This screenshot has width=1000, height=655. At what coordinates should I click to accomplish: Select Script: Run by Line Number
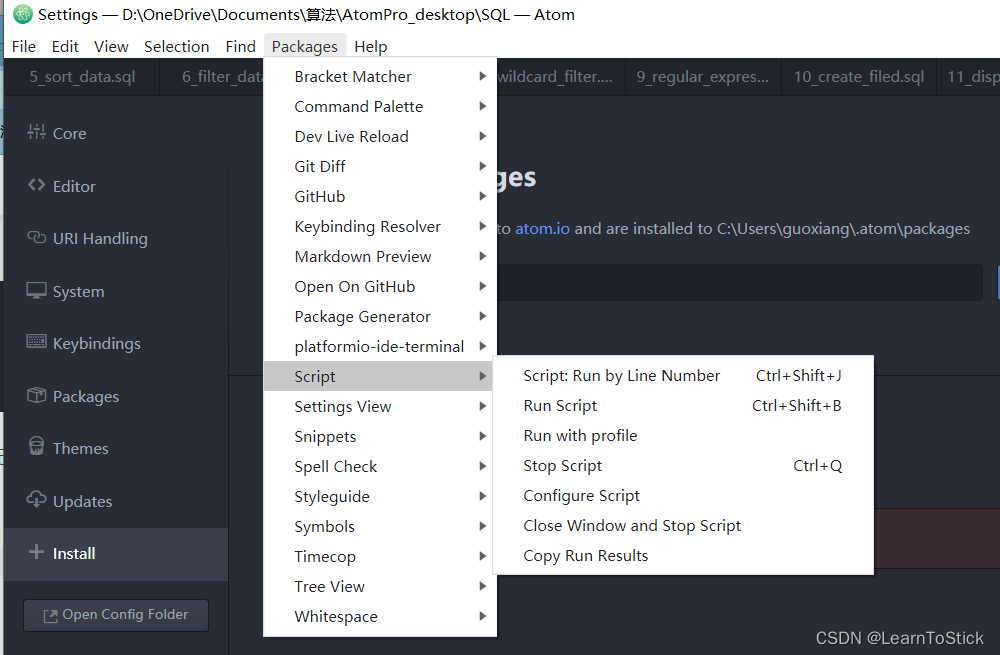(682, 376)
